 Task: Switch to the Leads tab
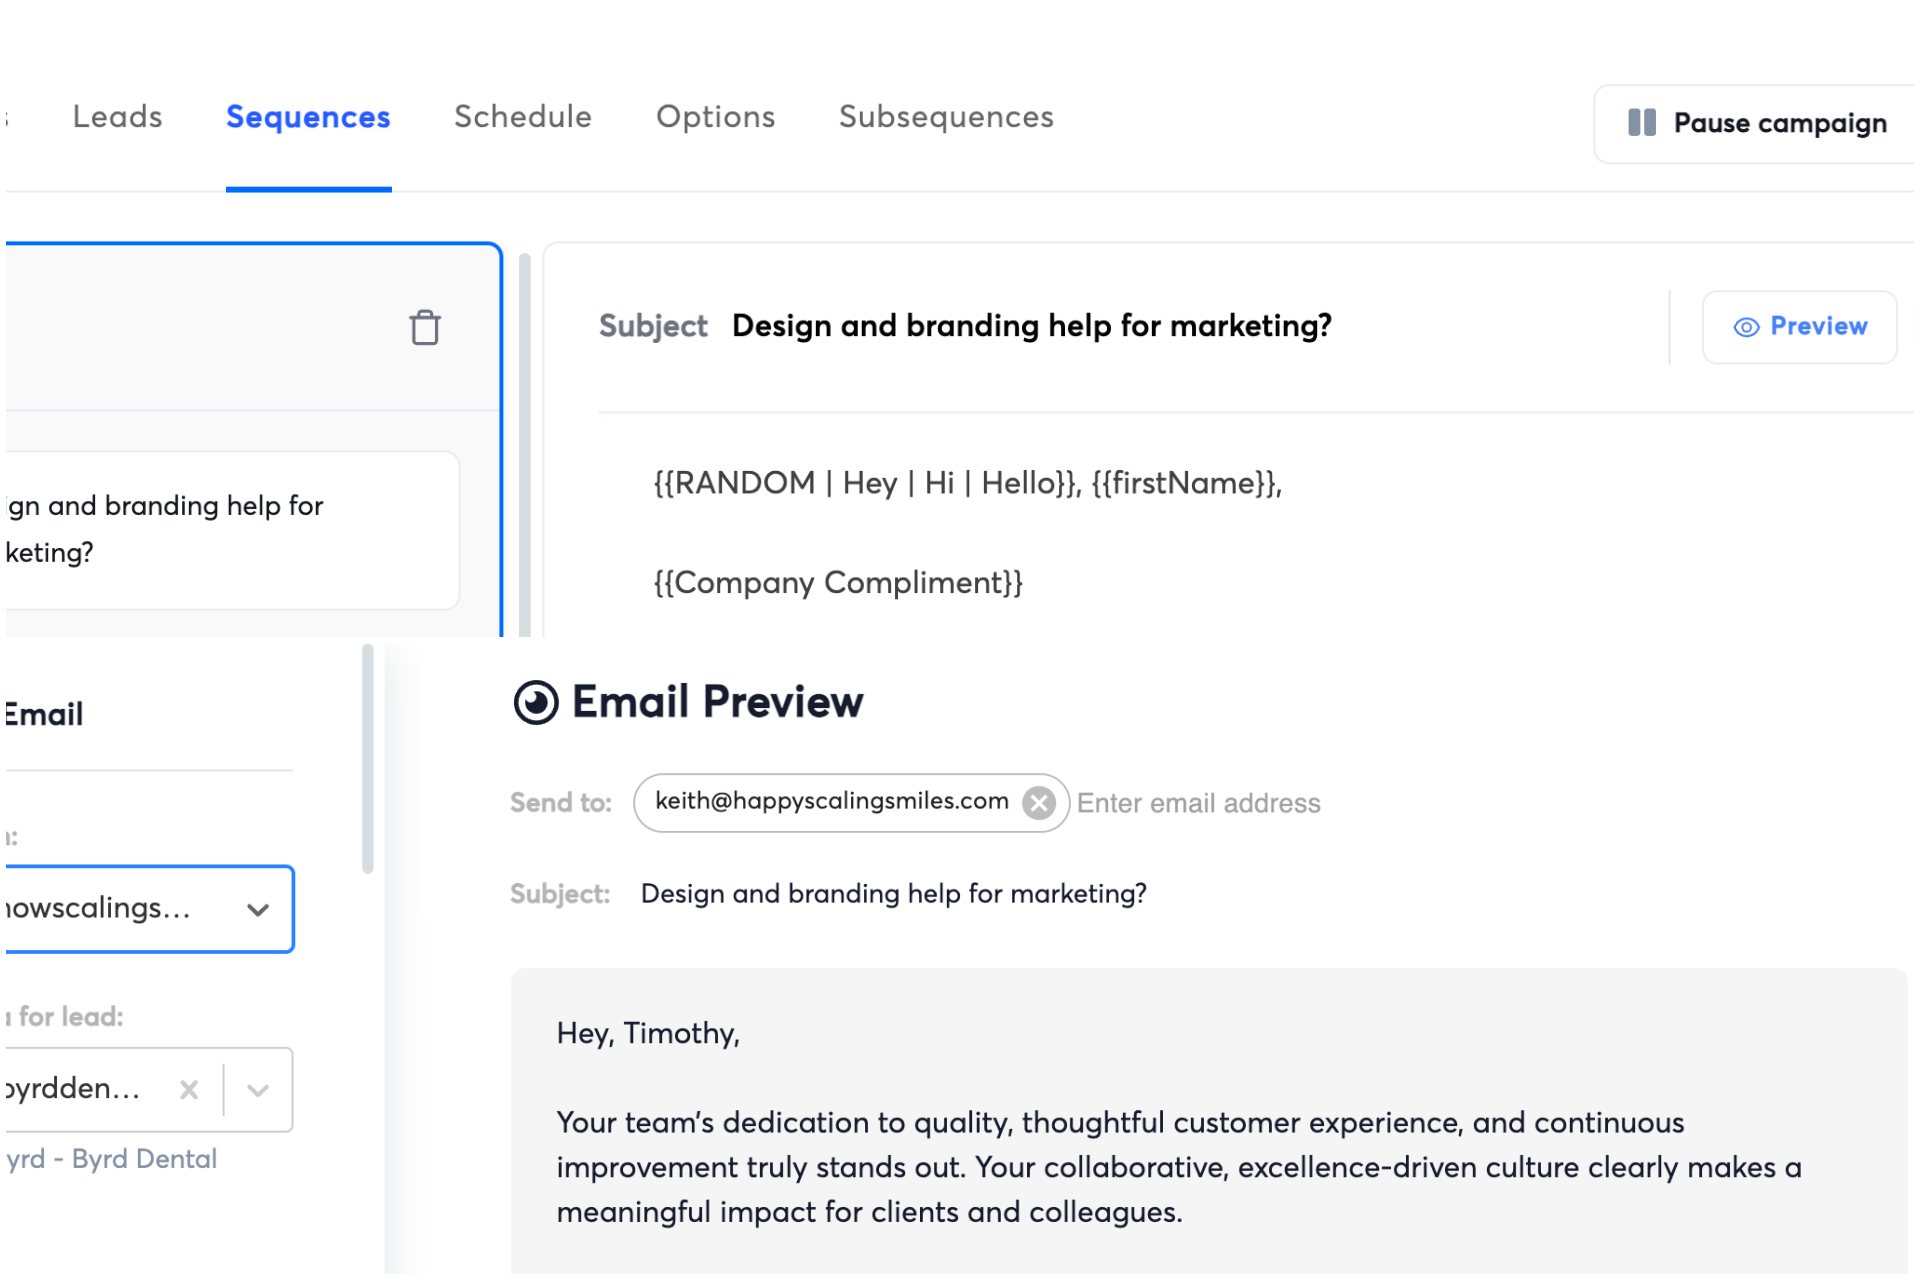(117, 117)
